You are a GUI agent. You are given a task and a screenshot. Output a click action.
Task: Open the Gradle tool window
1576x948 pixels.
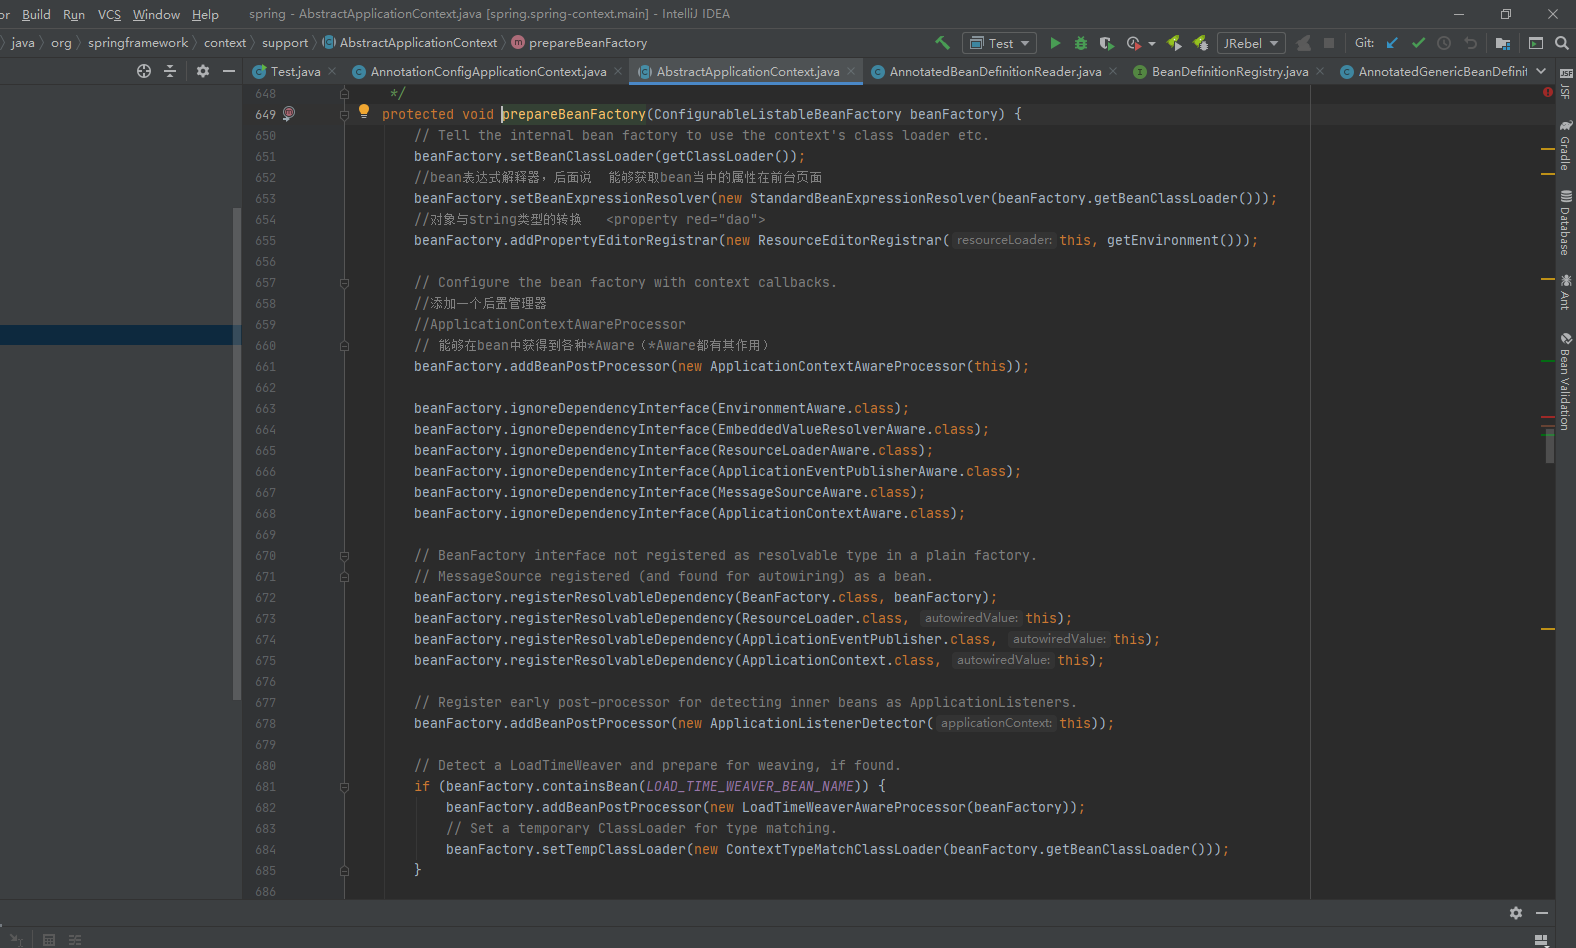click(1565, 145)
